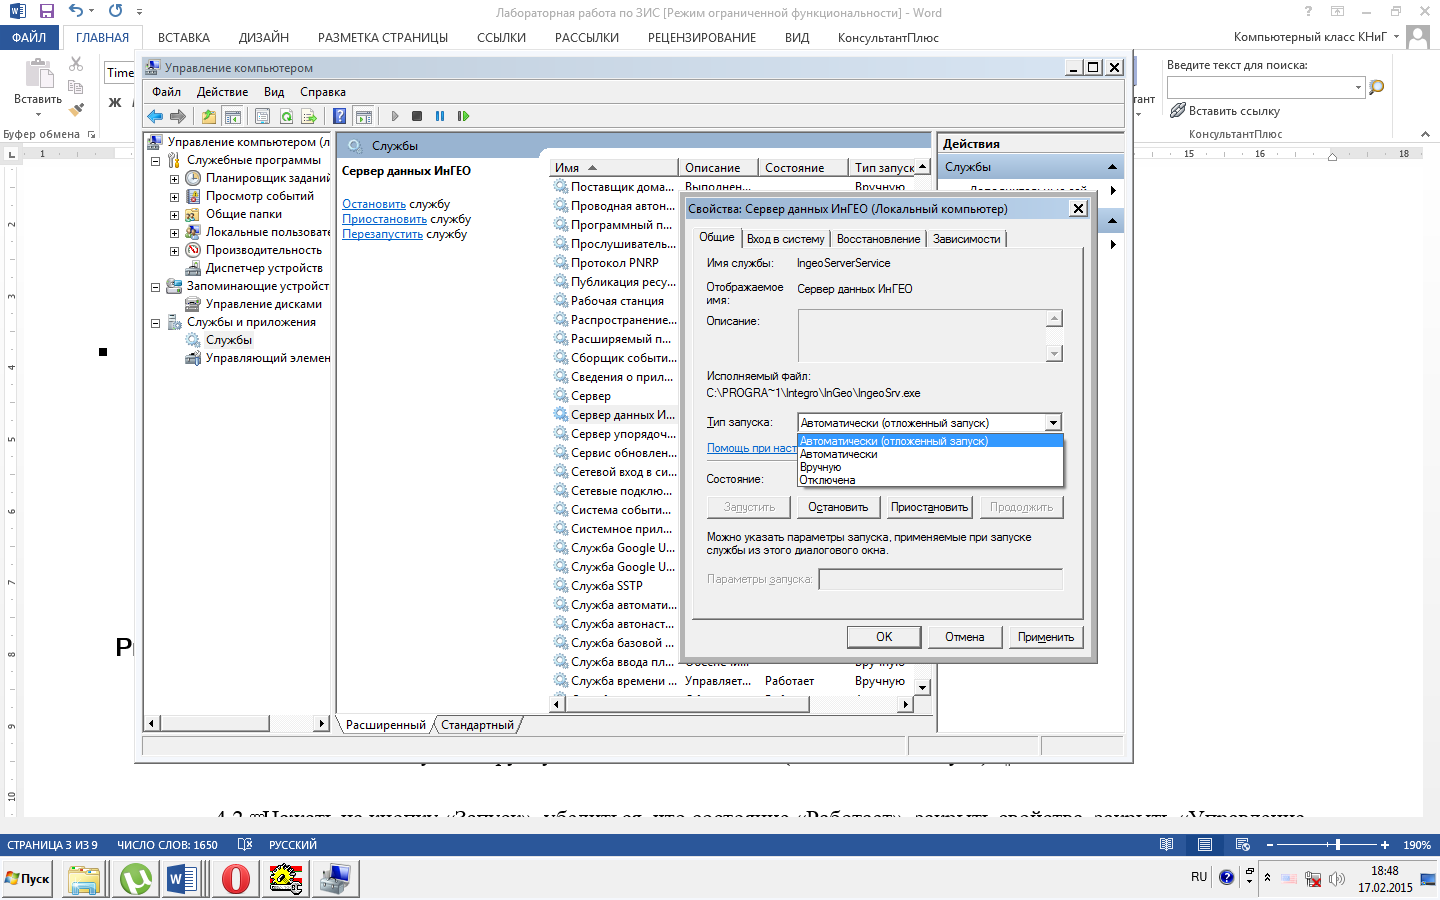1440x900 pixels.
Task: Toggle the console tree show/hide icon
Action: pos(232,116)
